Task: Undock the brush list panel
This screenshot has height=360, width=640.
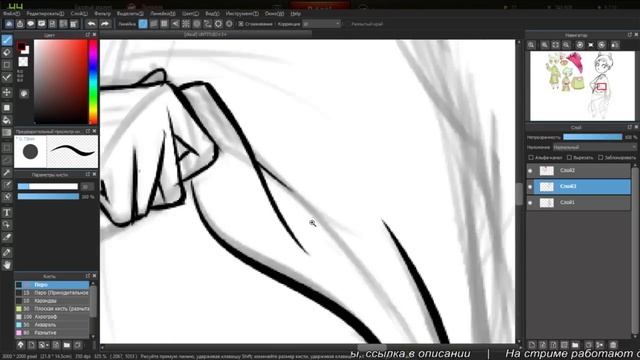Action: tap(88, 276)
